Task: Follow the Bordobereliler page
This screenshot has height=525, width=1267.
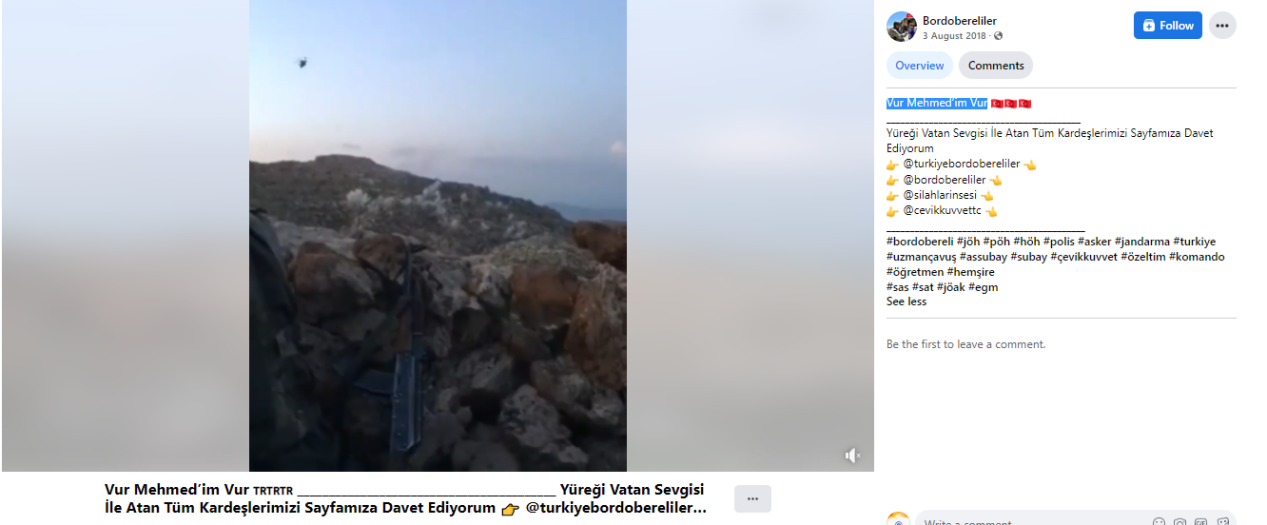Action: pos(1167,26)
